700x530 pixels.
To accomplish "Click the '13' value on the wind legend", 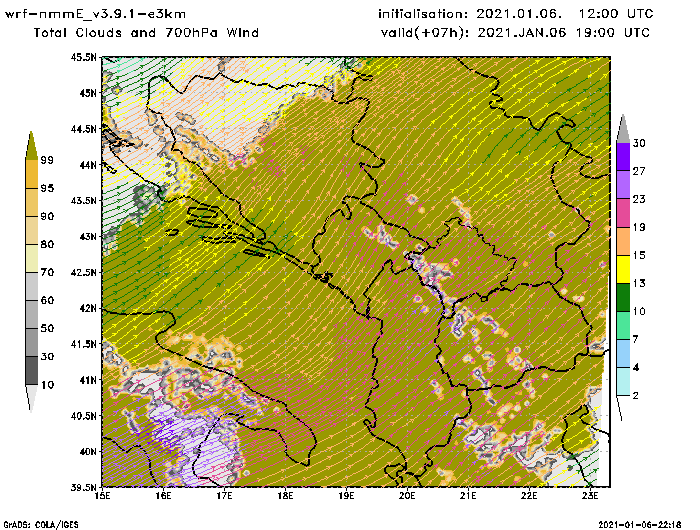I will click(639, 283).
